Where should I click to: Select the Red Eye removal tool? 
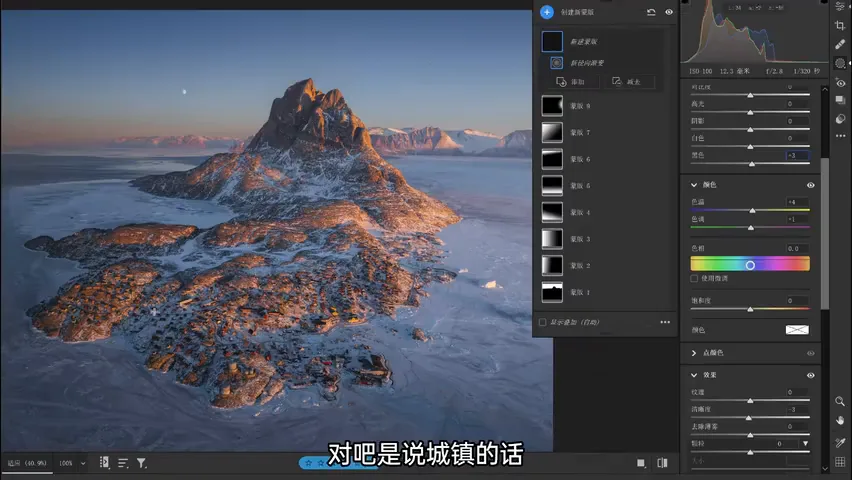(840, 83)
